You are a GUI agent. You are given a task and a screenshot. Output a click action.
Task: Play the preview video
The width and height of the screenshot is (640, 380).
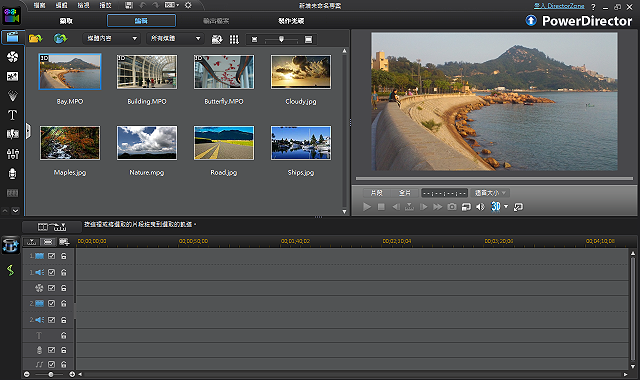(x=367, y=207)
